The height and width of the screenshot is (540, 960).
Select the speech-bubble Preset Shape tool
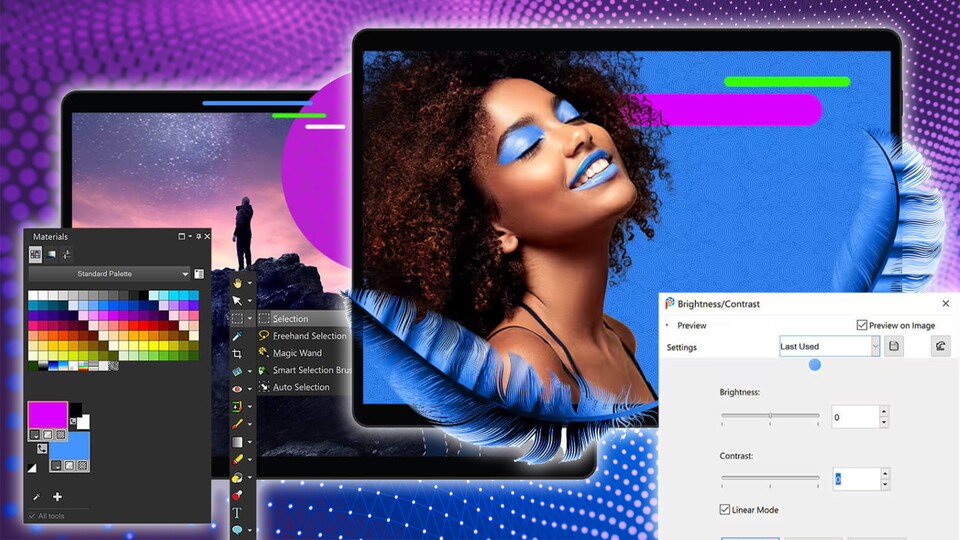point(237,529)
